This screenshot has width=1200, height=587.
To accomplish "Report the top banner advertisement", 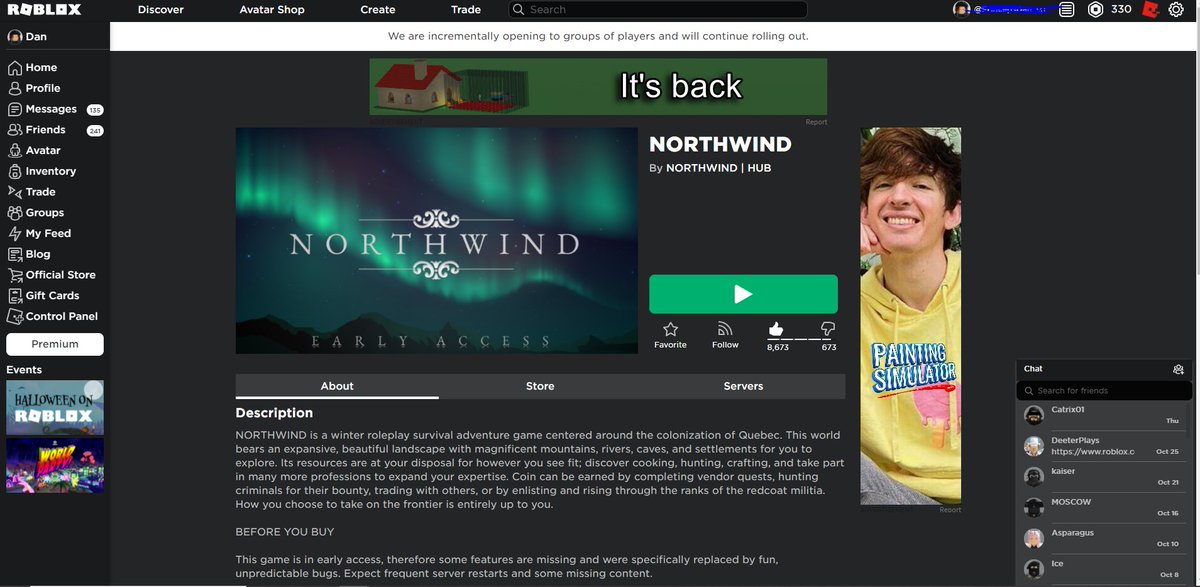I will pyautogui.click(x=816, y=122).
